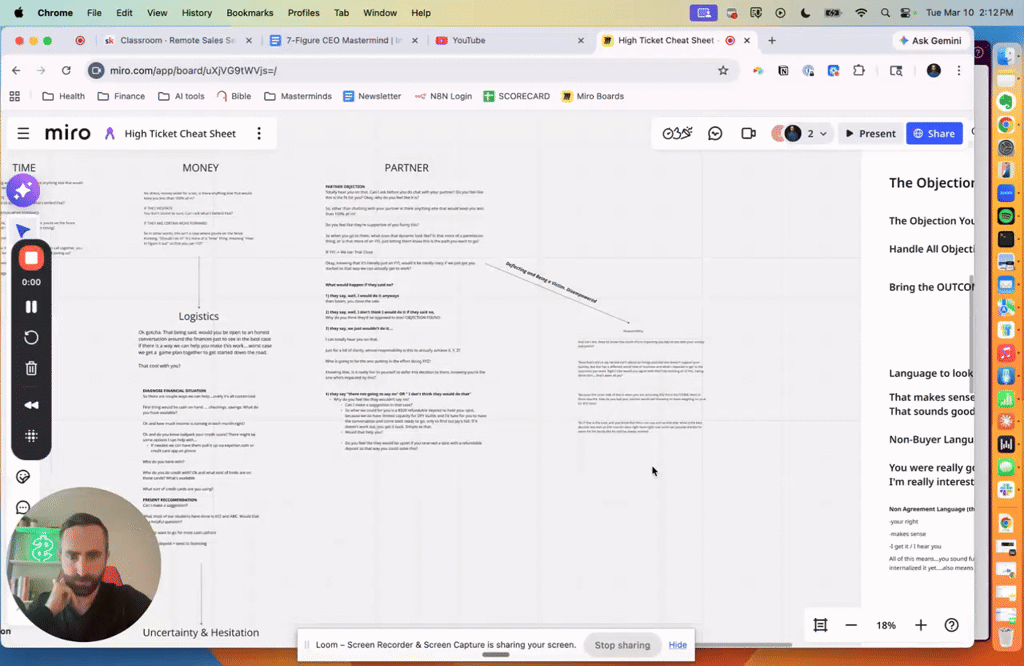The width and height of the screenshot is (1024, 666).
Task: Zoom out with the minus button
Action: click(x=851, y=625)
